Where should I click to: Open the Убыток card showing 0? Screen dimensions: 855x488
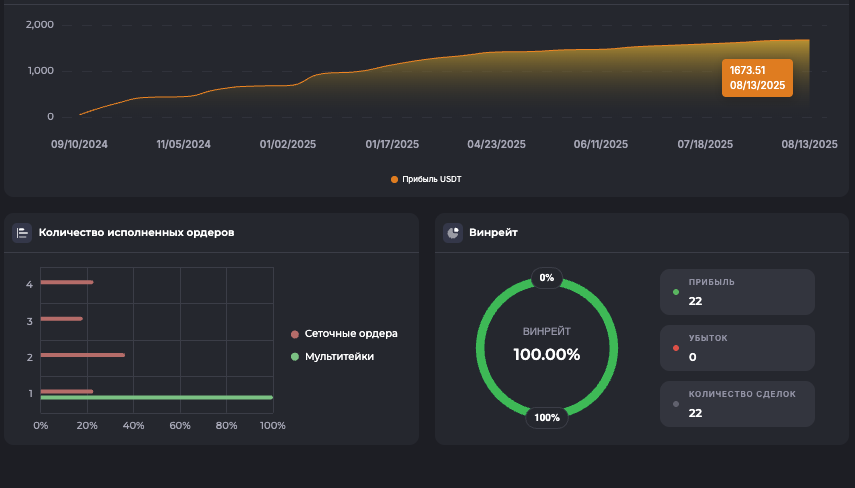click(737, 348)
